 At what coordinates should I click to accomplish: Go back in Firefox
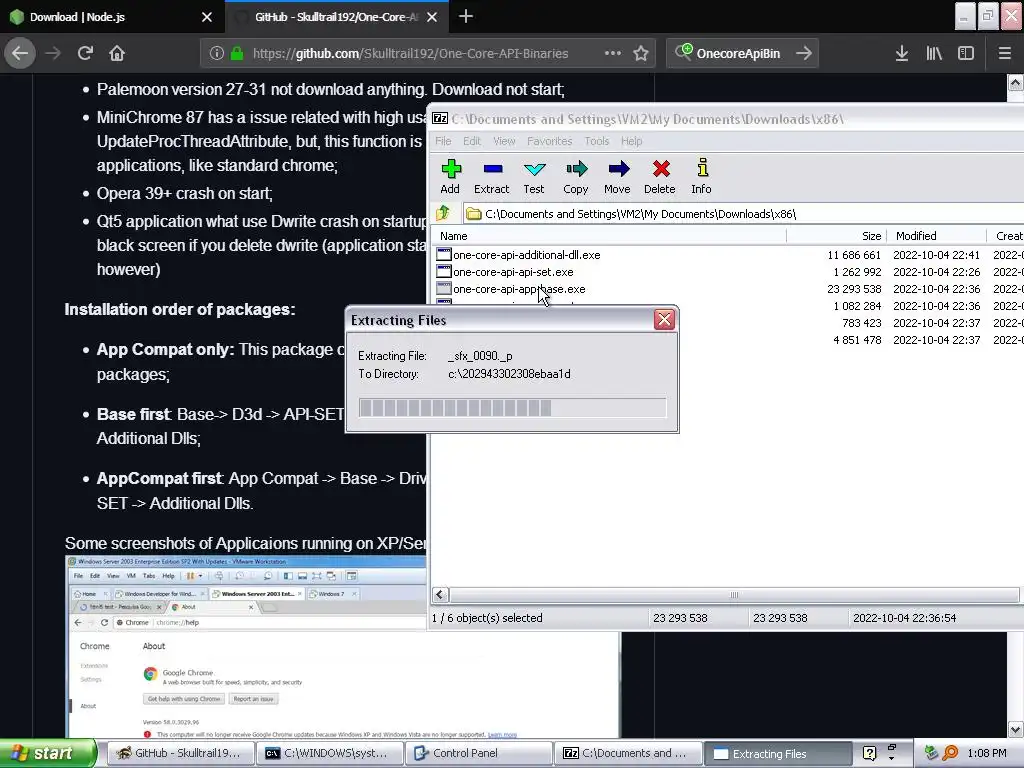(x=20, y=53)
